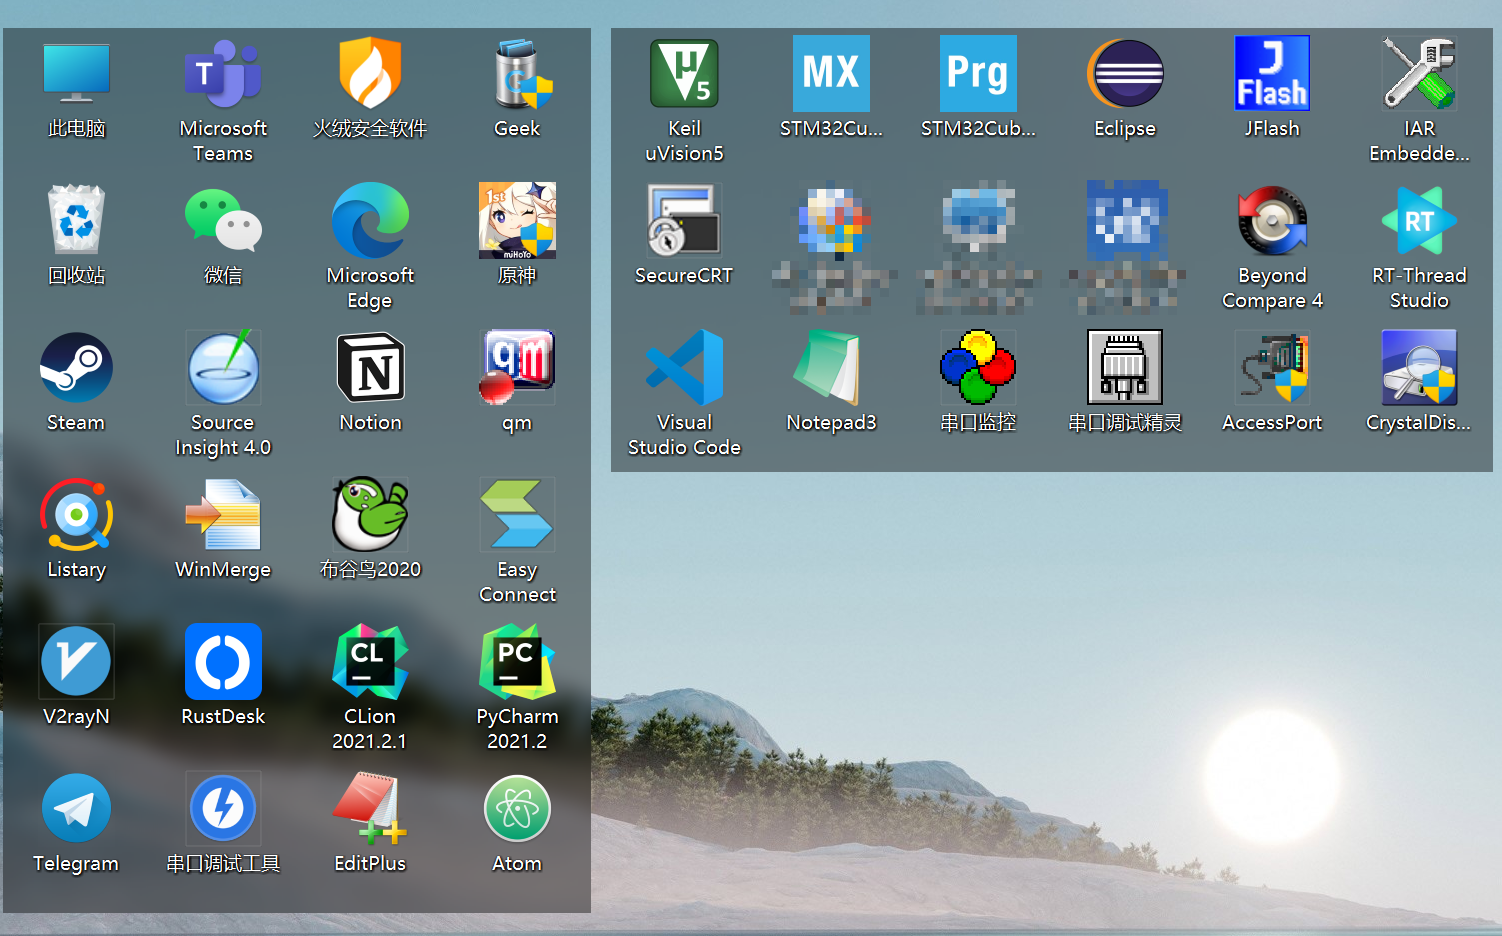Screen dimensions: 1502x936
Task: Open Source Insight 4.0 shortcut
Action: 223,368
